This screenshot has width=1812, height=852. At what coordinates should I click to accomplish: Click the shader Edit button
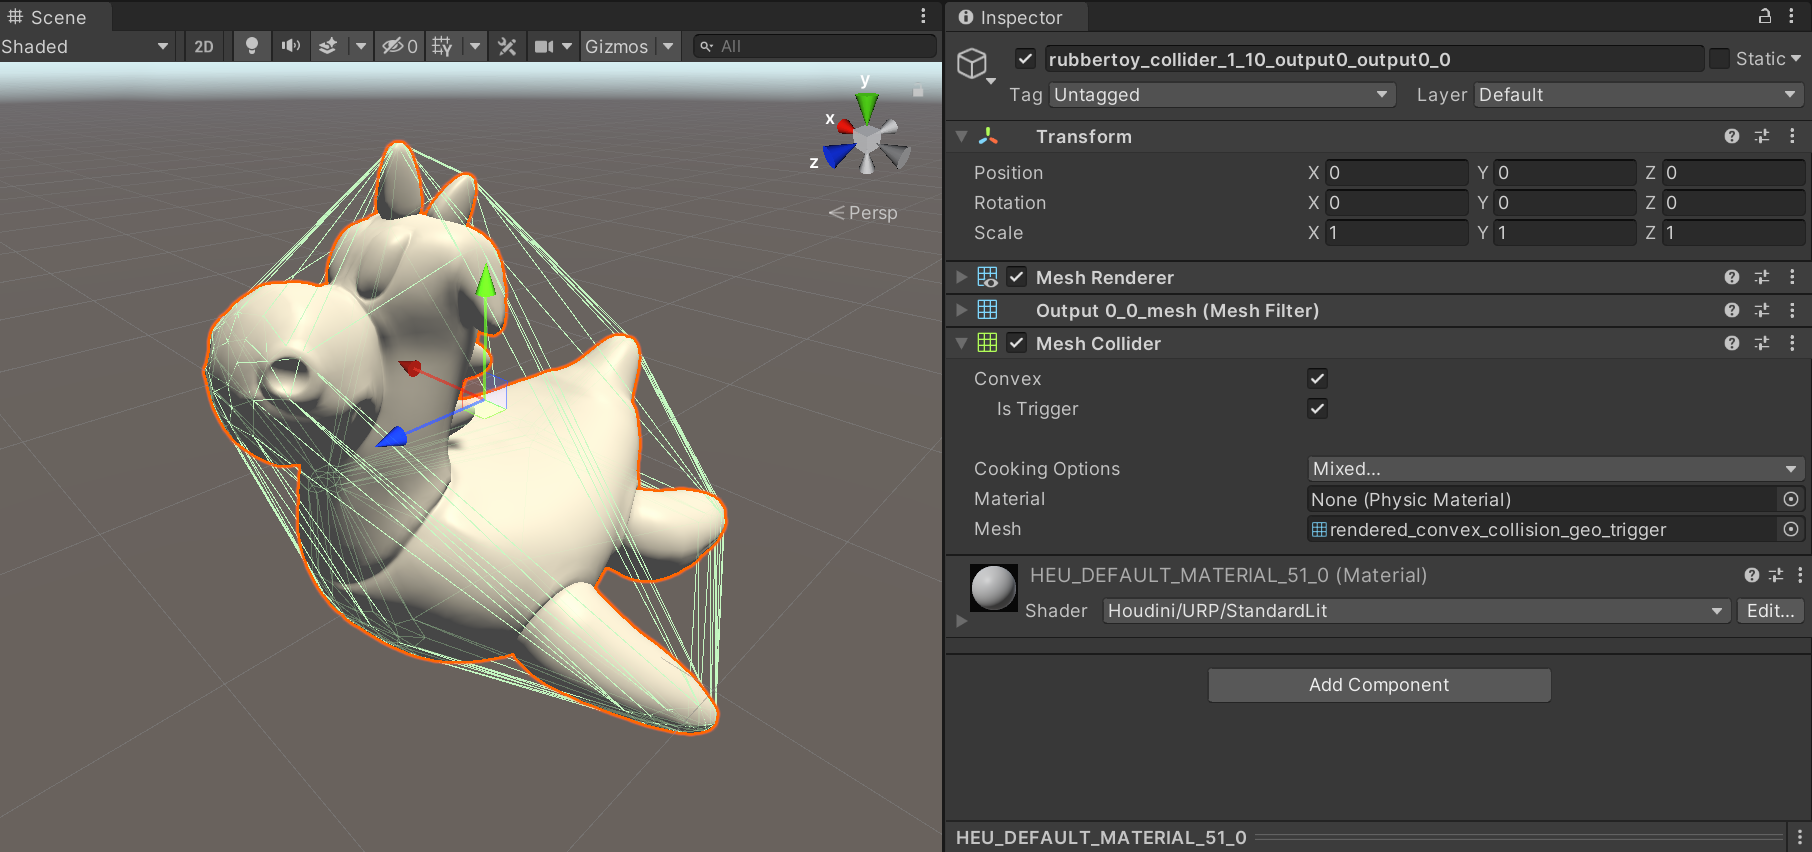pos(1770,610)
